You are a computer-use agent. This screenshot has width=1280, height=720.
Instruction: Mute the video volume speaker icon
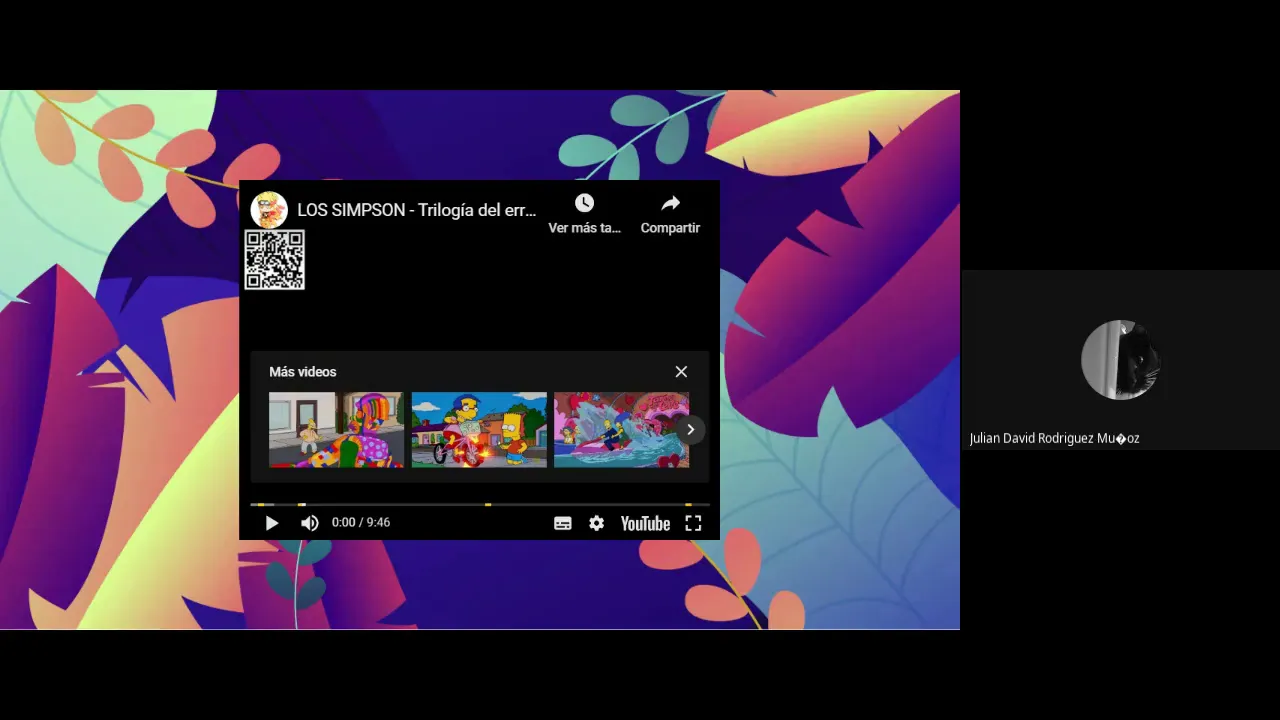(310, 523)
